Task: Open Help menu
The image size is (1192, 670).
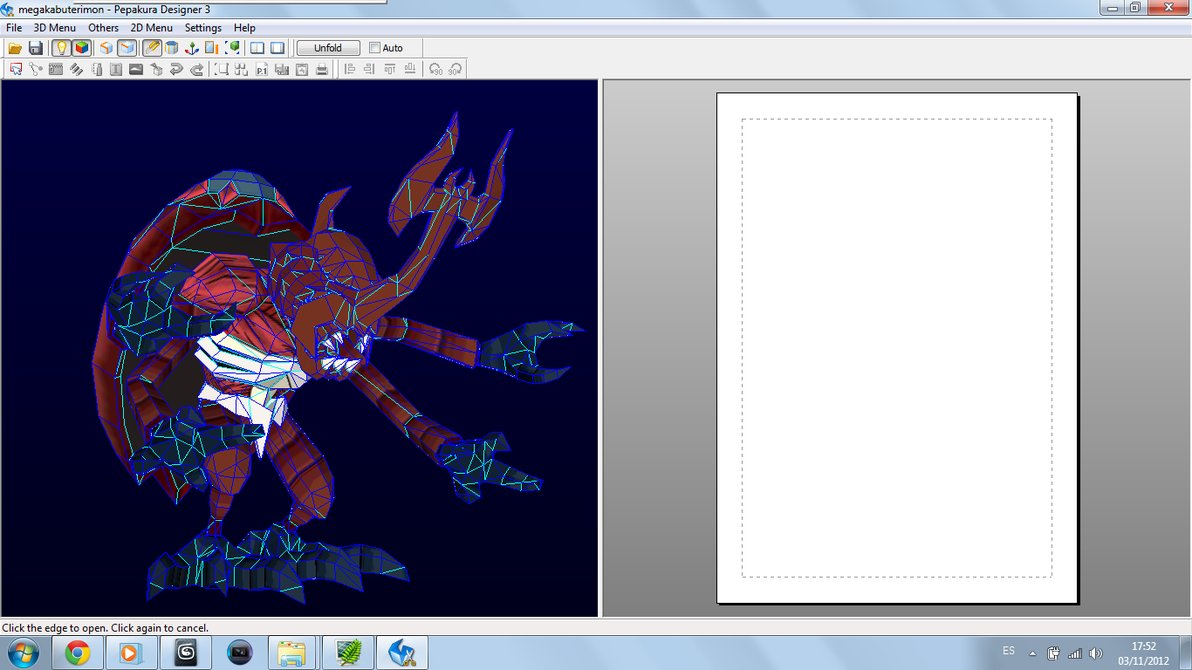Action: coord(244,28)
